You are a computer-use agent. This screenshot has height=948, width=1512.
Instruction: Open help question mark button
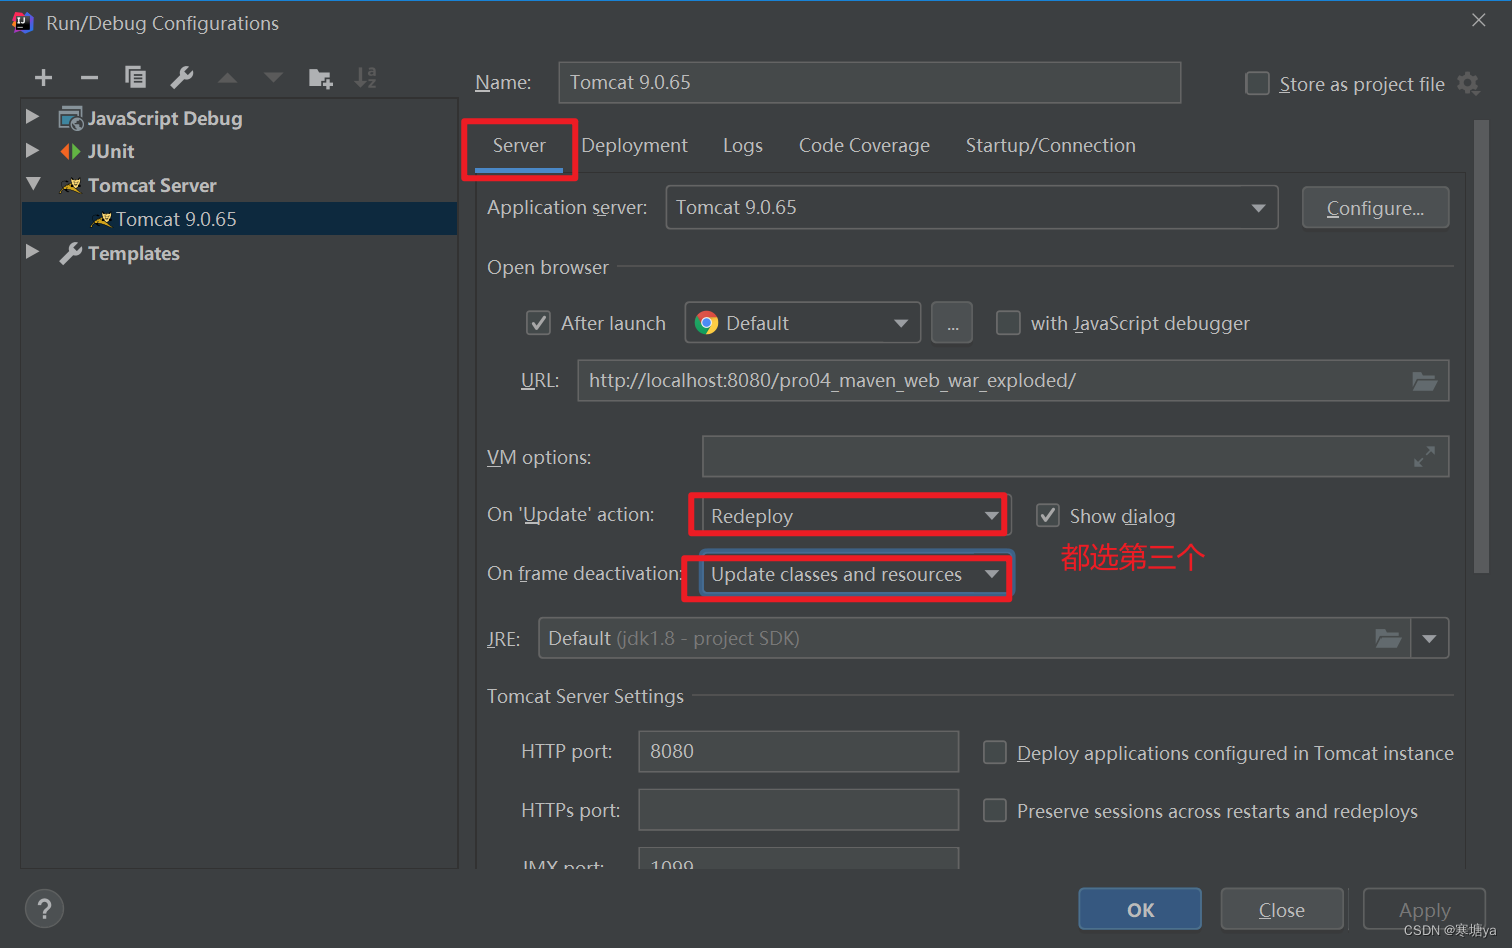coord(44,909)
